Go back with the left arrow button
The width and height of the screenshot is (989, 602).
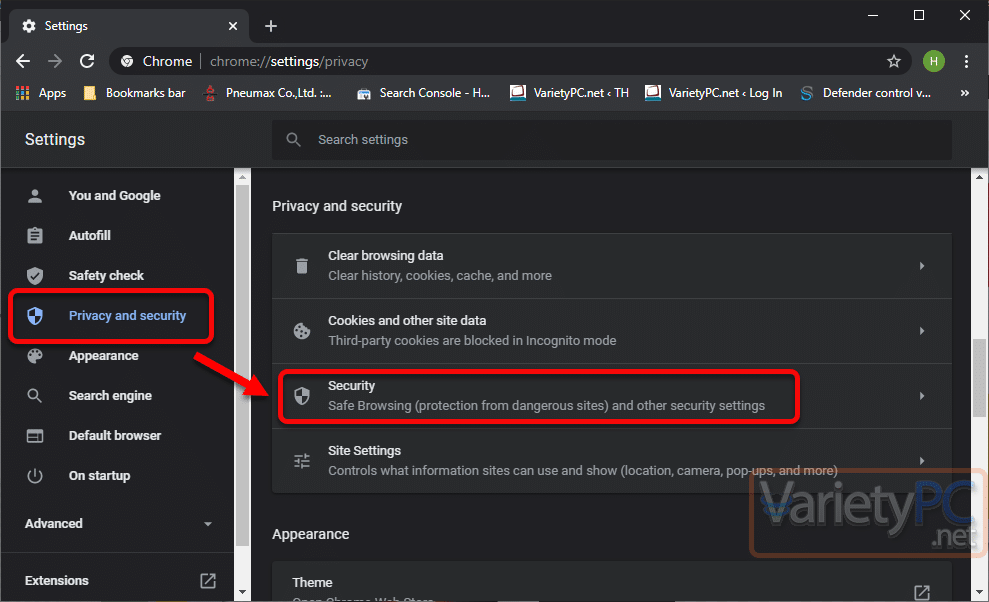(x=23, y=61)
